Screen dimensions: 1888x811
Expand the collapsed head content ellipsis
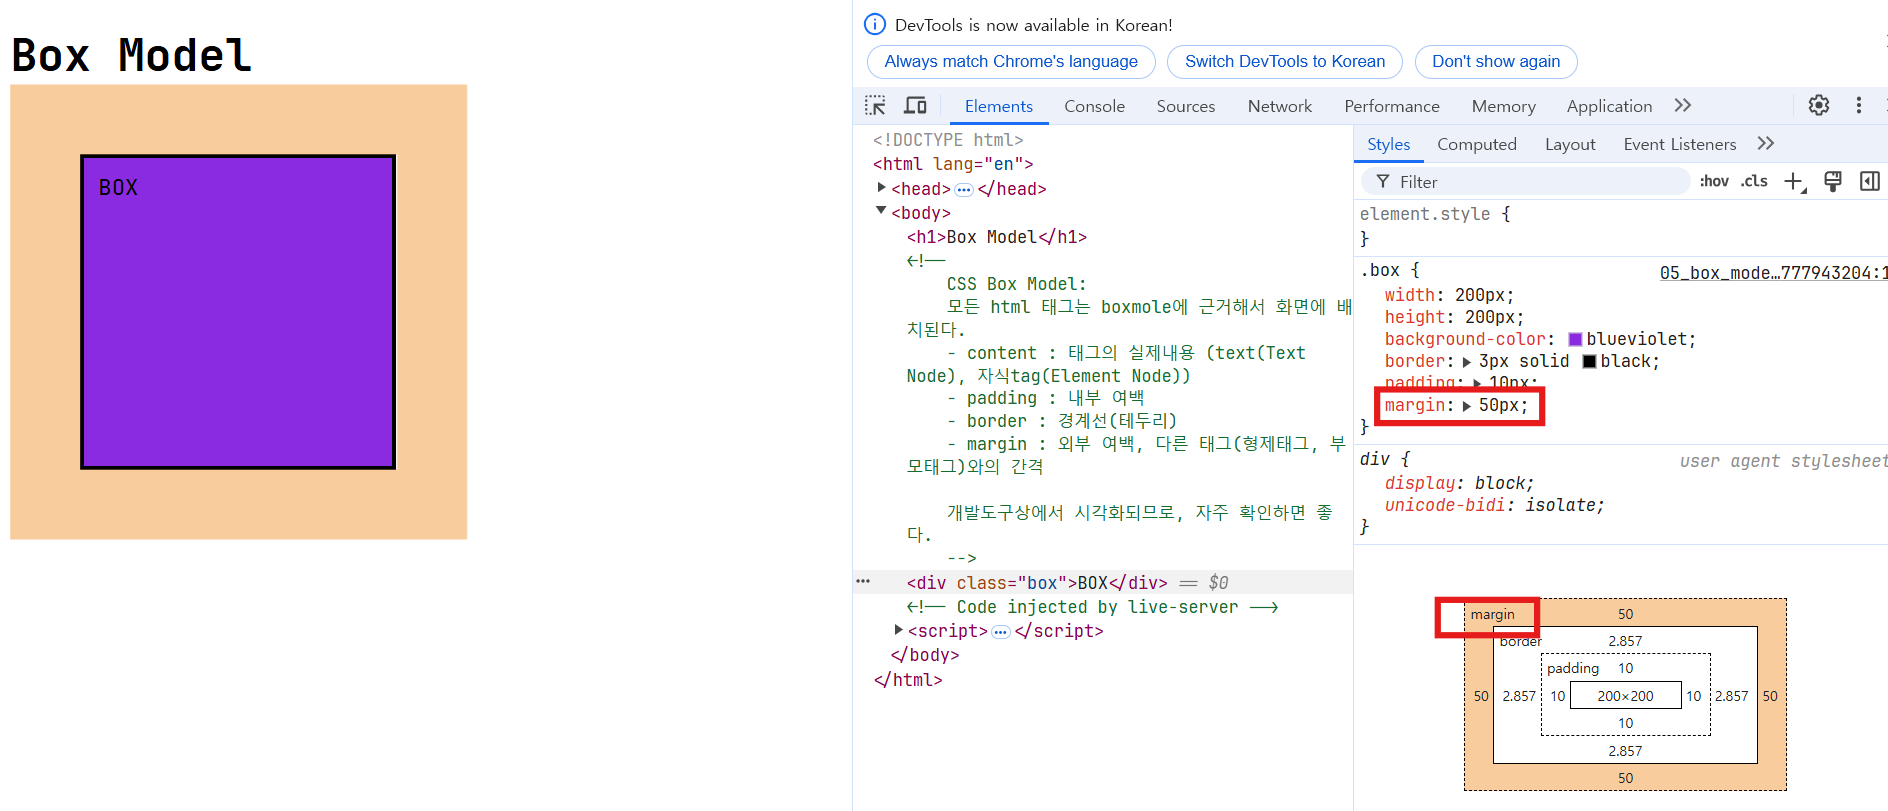click(x=964, y=189)
